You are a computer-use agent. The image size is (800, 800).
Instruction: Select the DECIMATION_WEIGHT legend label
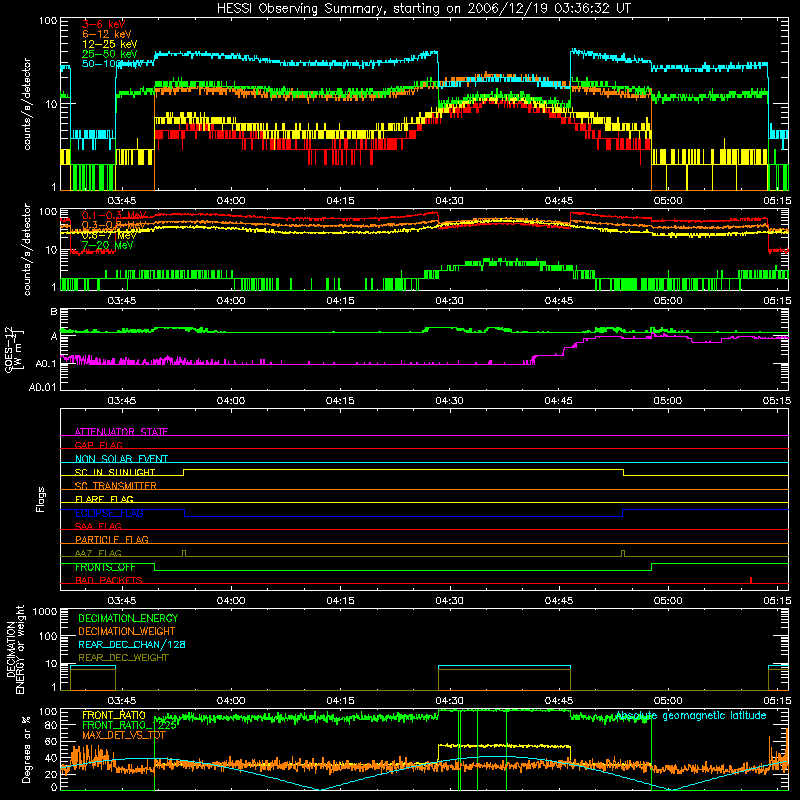click(x=127, y=631)
